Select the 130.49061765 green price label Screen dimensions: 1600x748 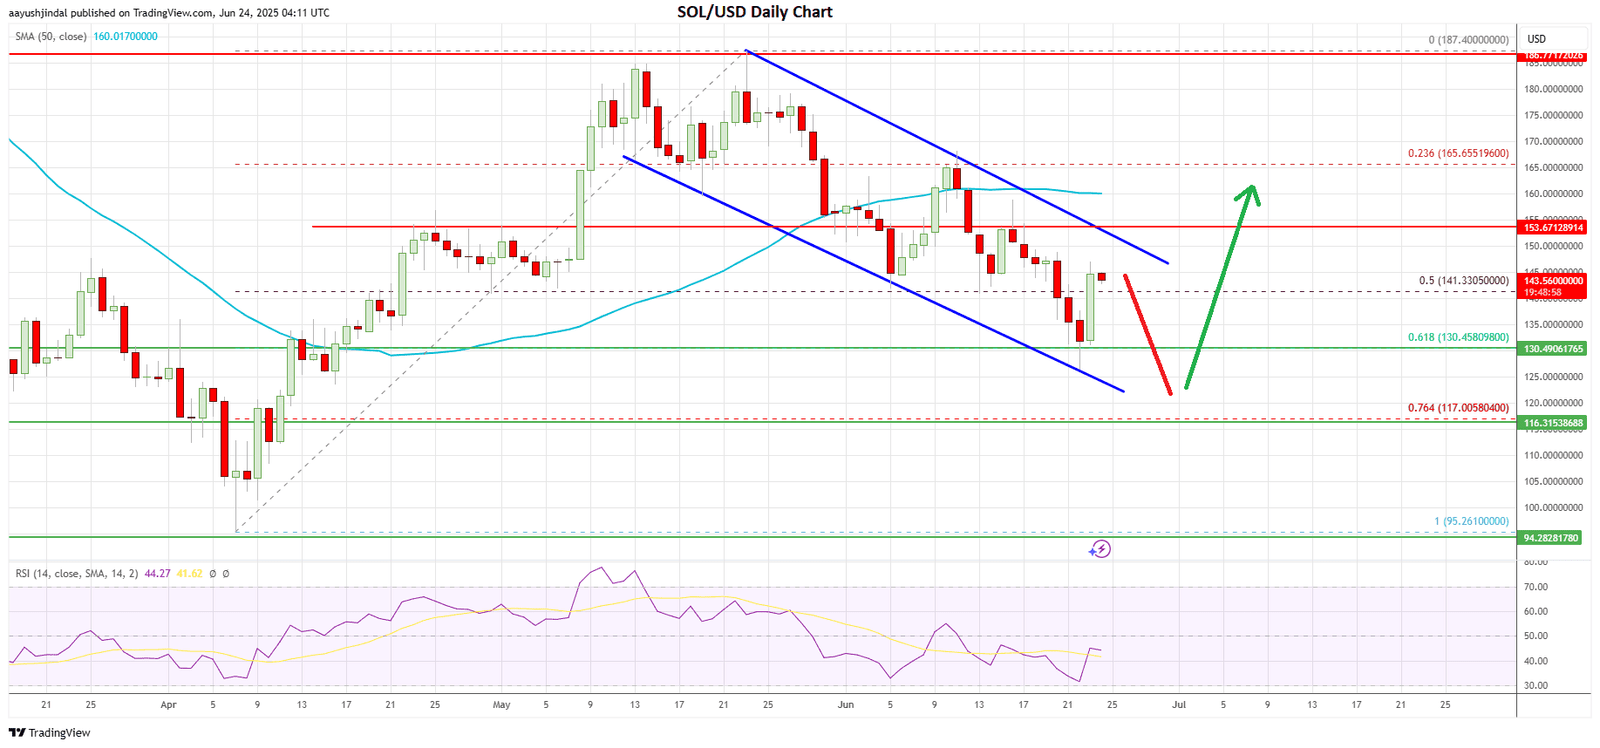[1553, 349]
